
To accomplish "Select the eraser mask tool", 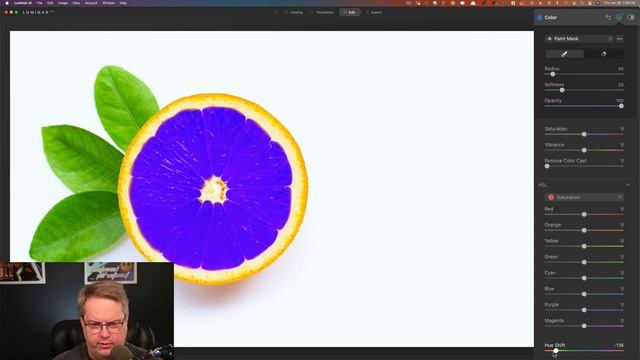I will click(x=603, y=54).
